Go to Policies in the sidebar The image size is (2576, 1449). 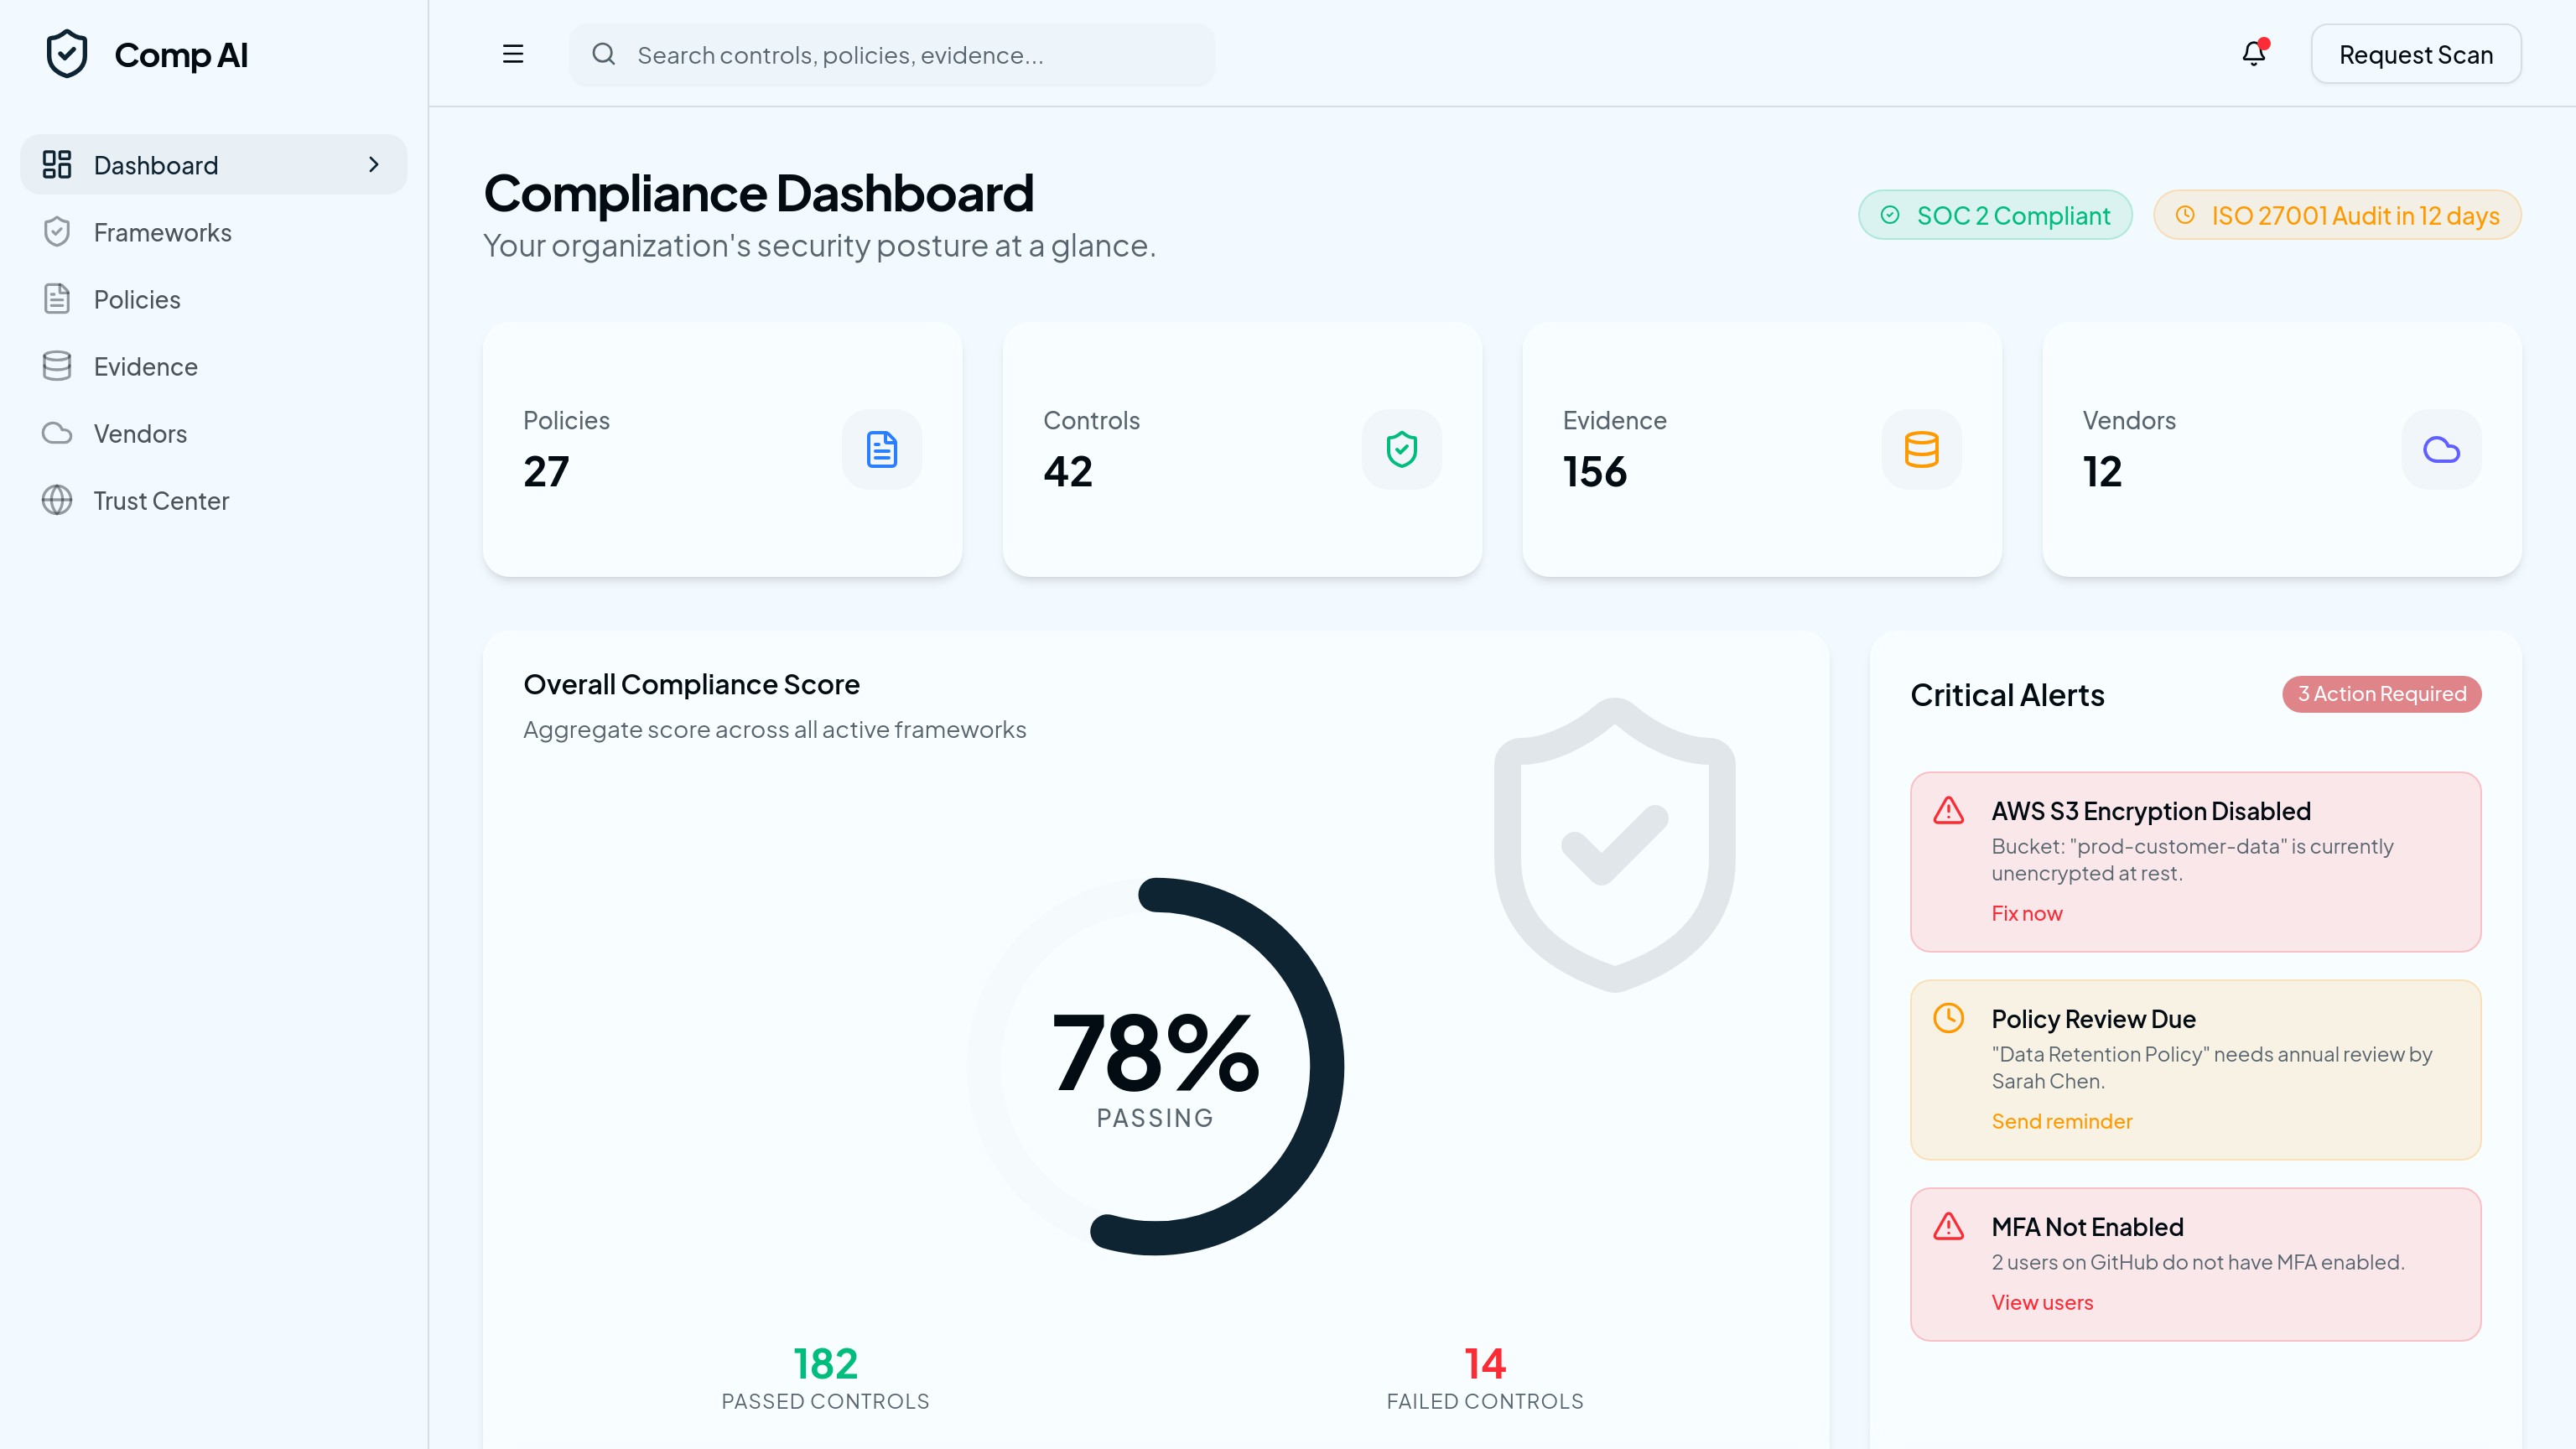pyautogui.click(x=137, y=299)
